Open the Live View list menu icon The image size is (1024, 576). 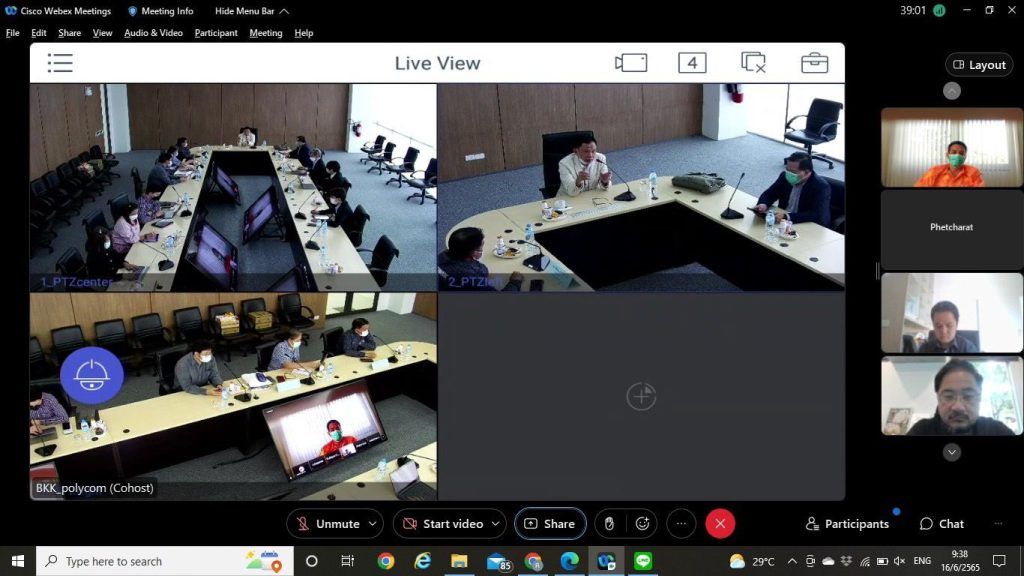tap(60, 63)
